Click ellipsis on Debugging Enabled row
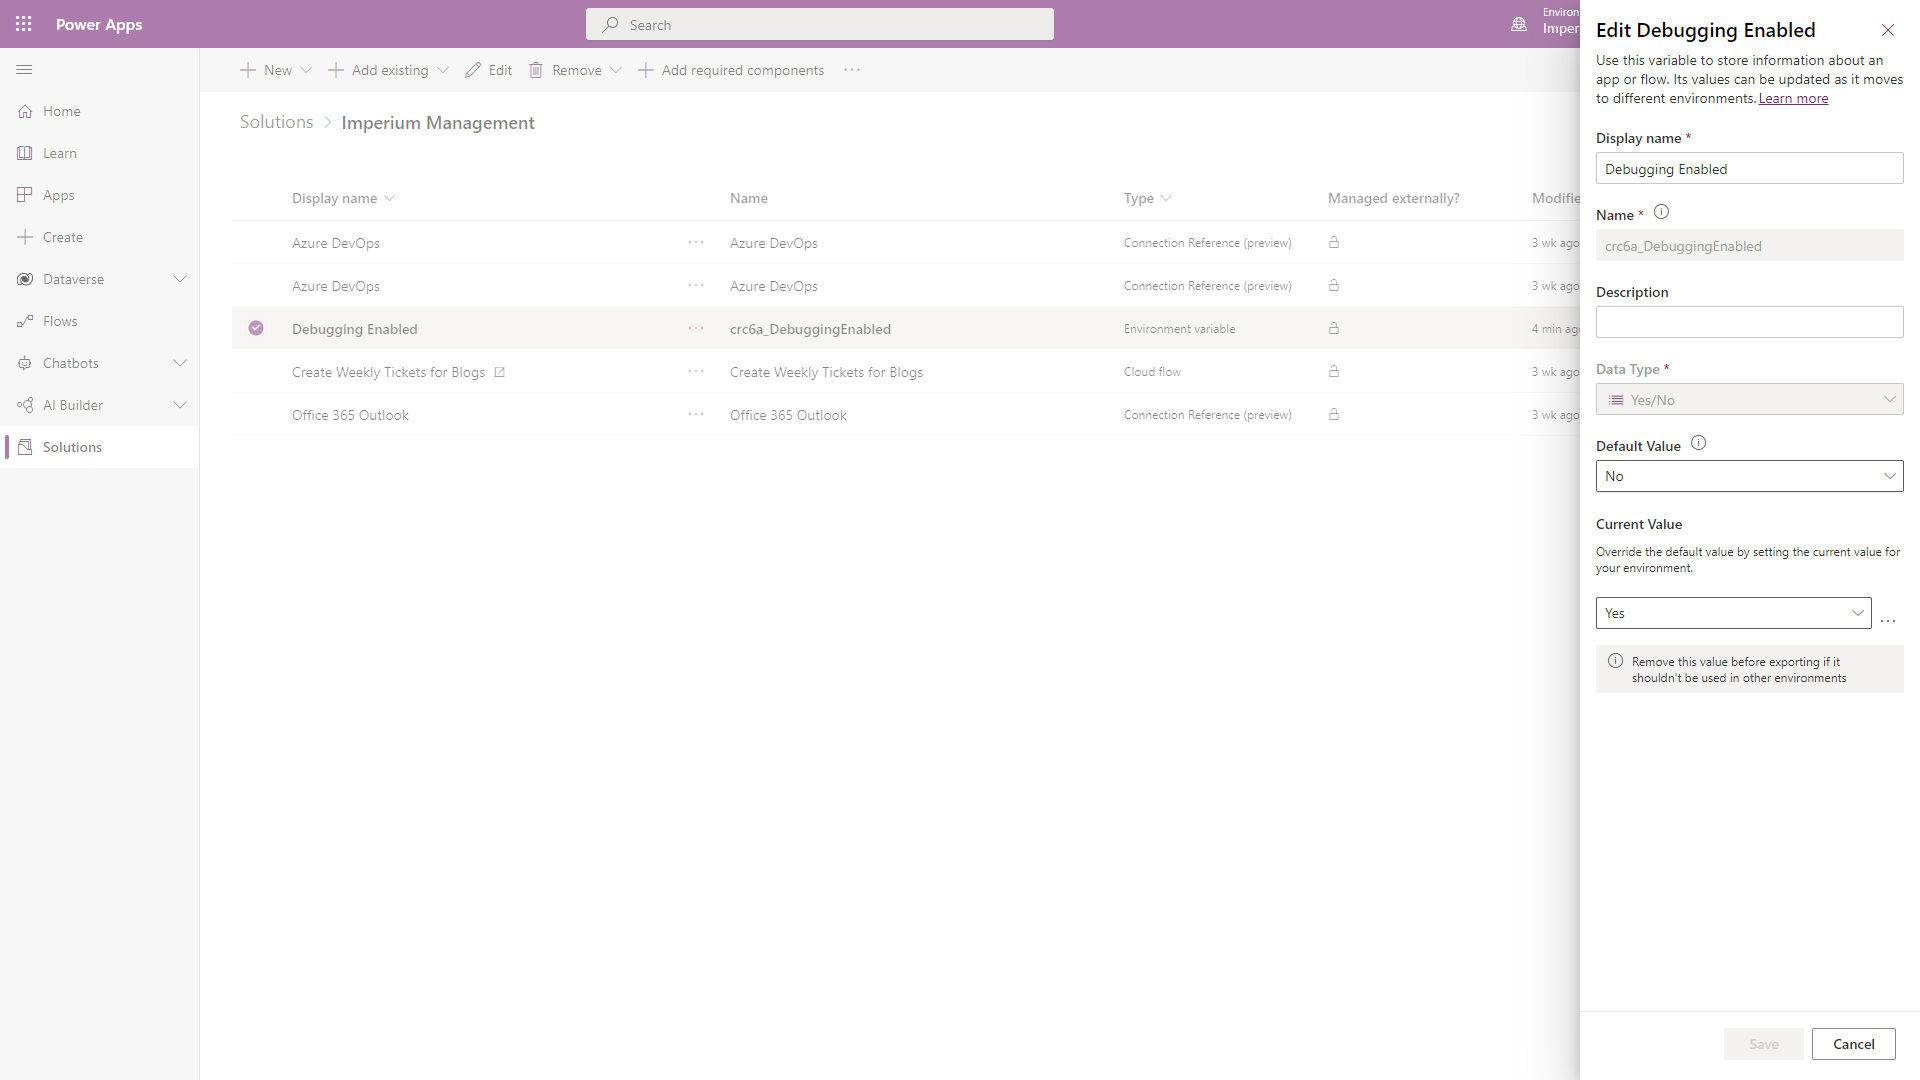 coord(695,327)
